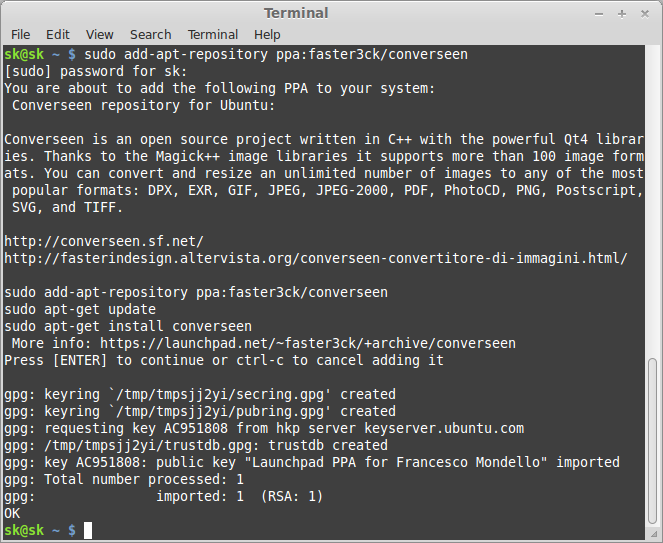Open the Terminal menu
Screen dimensions: 663x543
click(213, 34)
